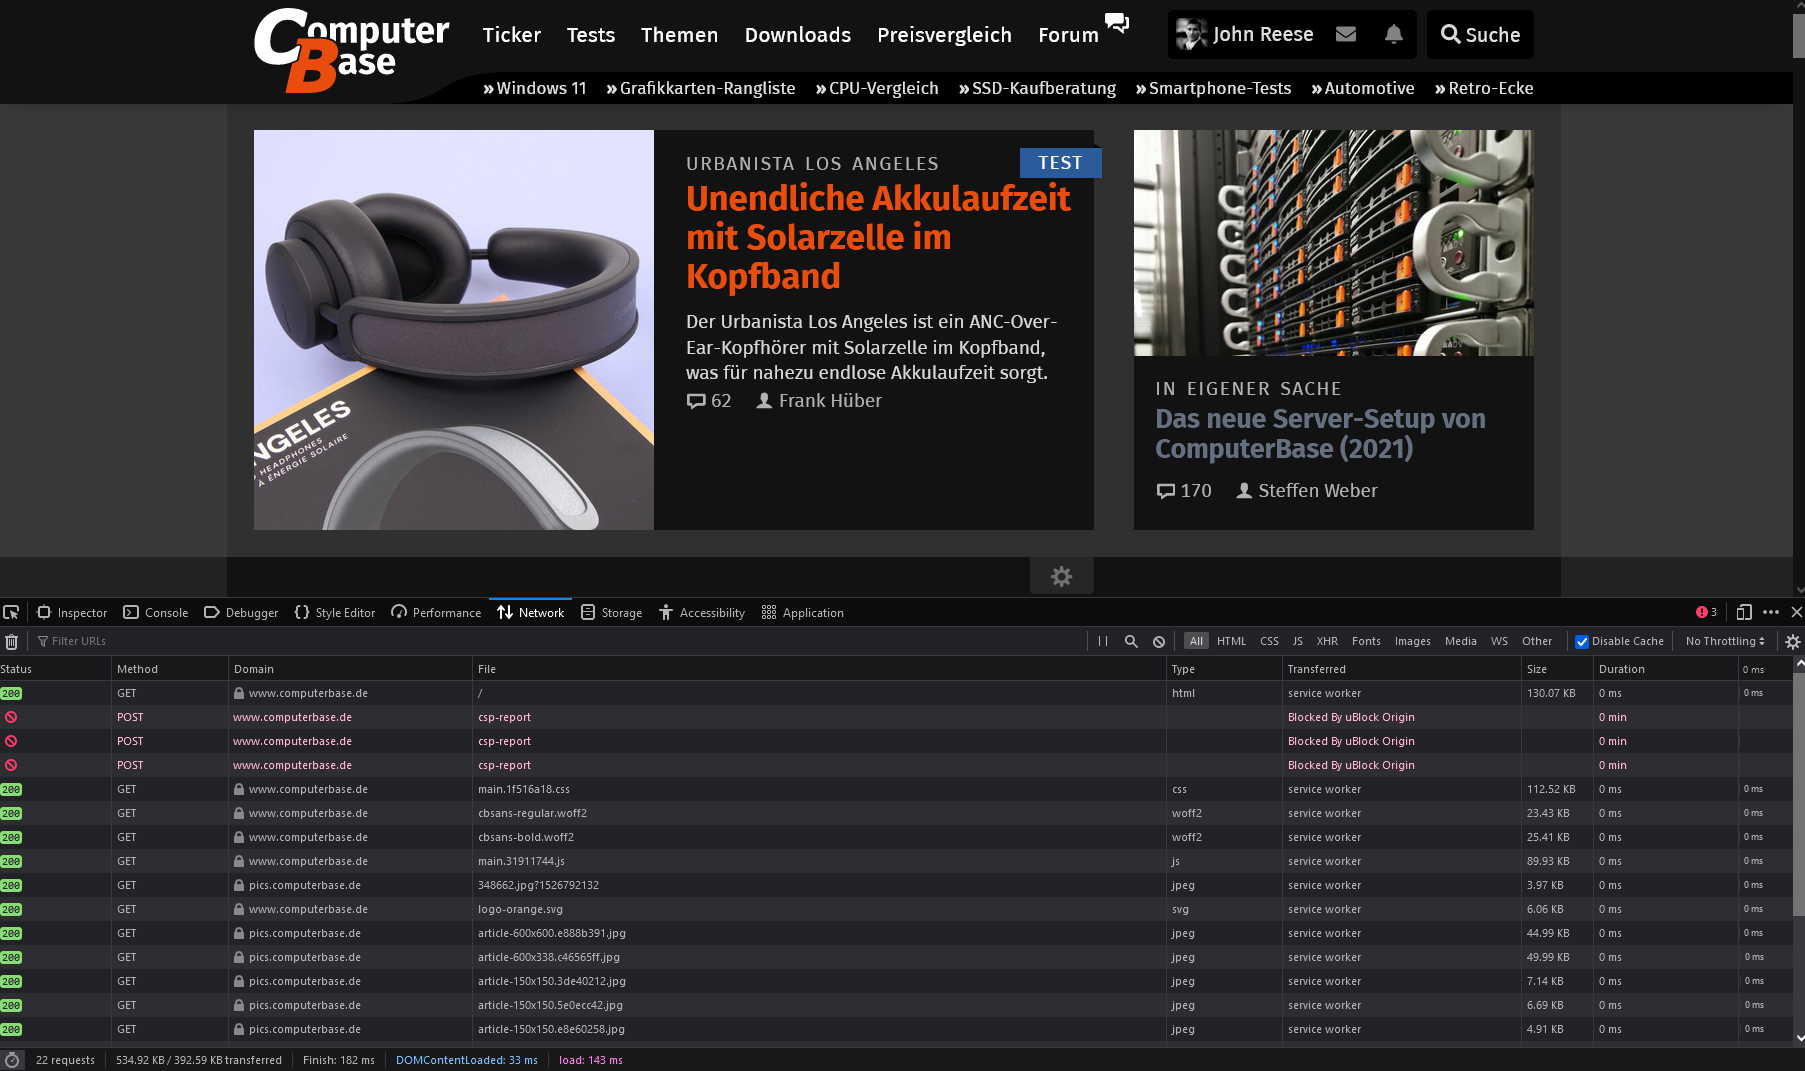The height and width of the screenshot is (1071, 1805).
Task: Pause network recording
Action: point(1103,641)
